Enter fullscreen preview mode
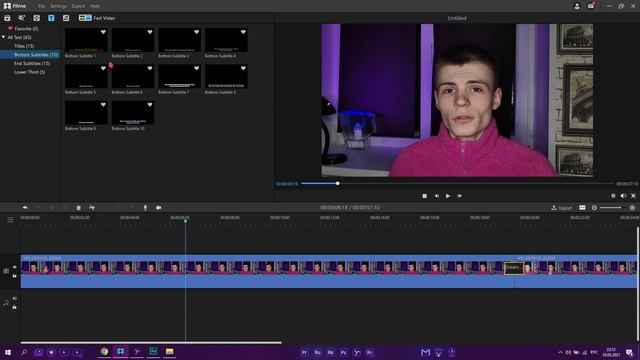 coord(633,196)
